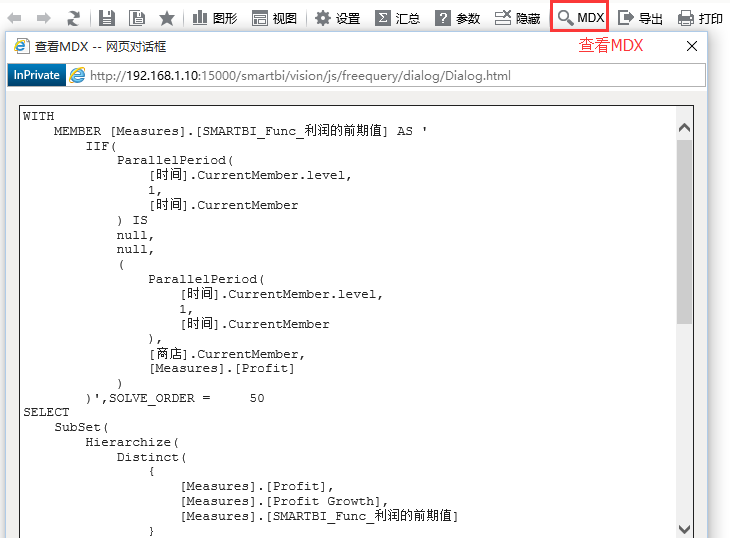This screenshot has width=730, height=538.
Task: Click the IE page icon beside the URL
Action: 77,75
